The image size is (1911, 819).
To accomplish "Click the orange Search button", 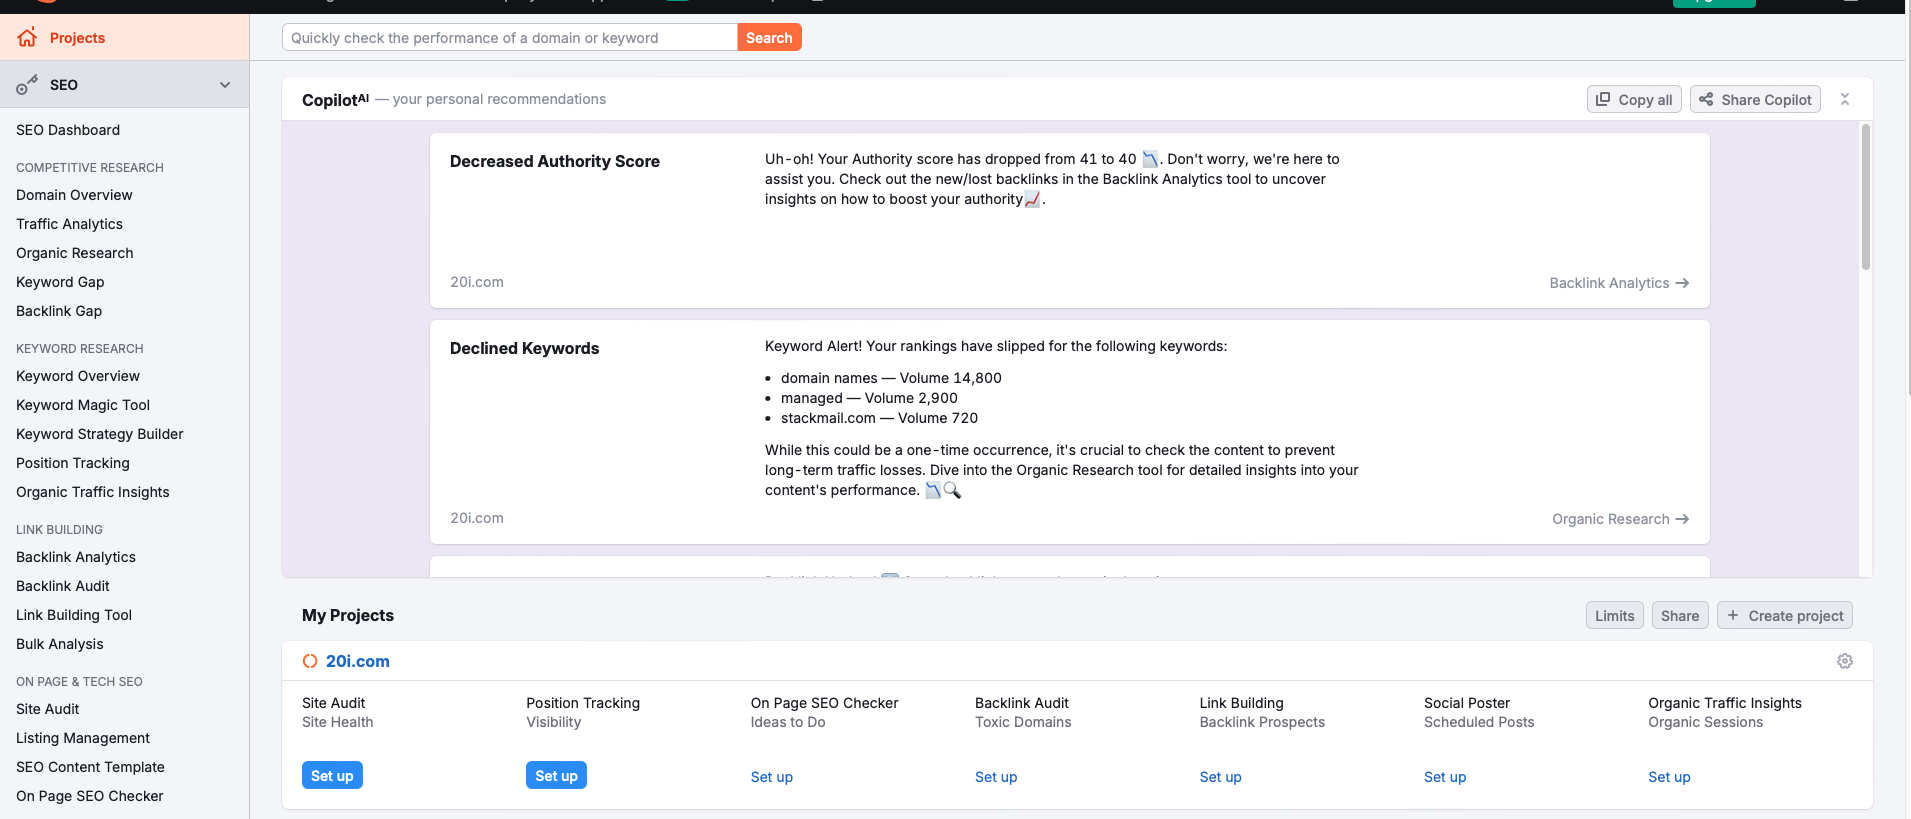I will (x=769, y=37).
